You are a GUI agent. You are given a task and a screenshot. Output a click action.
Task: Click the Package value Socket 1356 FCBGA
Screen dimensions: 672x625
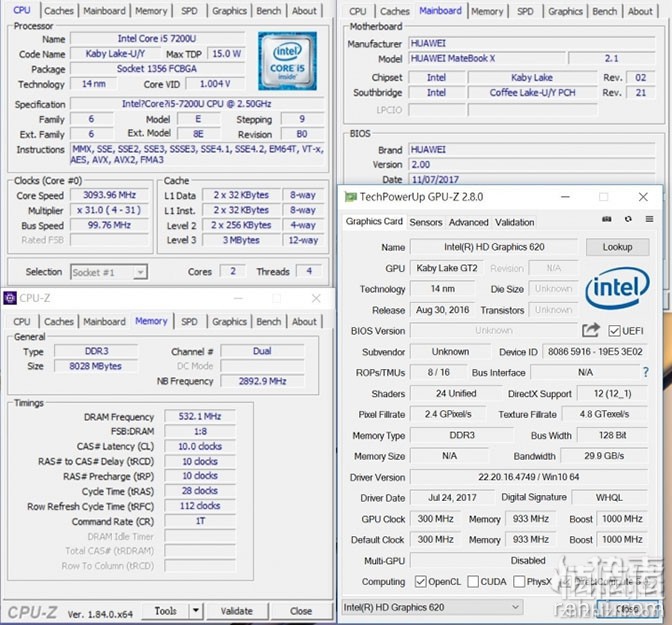coord(157,69)
